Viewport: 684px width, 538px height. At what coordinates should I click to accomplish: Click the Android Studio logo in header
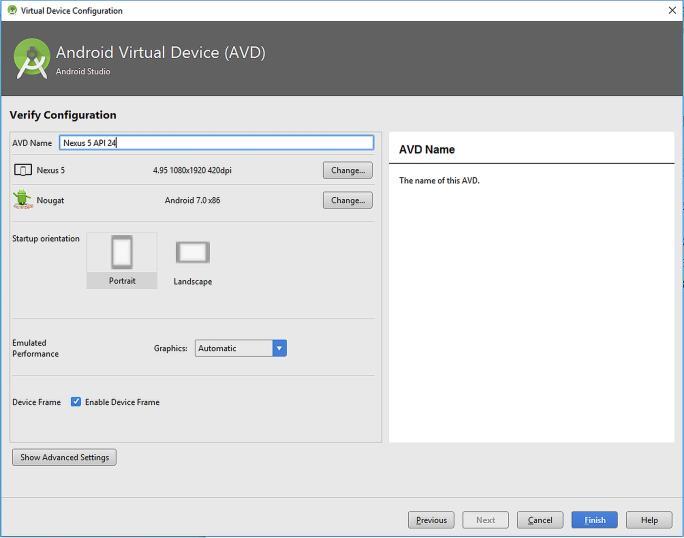31,58
